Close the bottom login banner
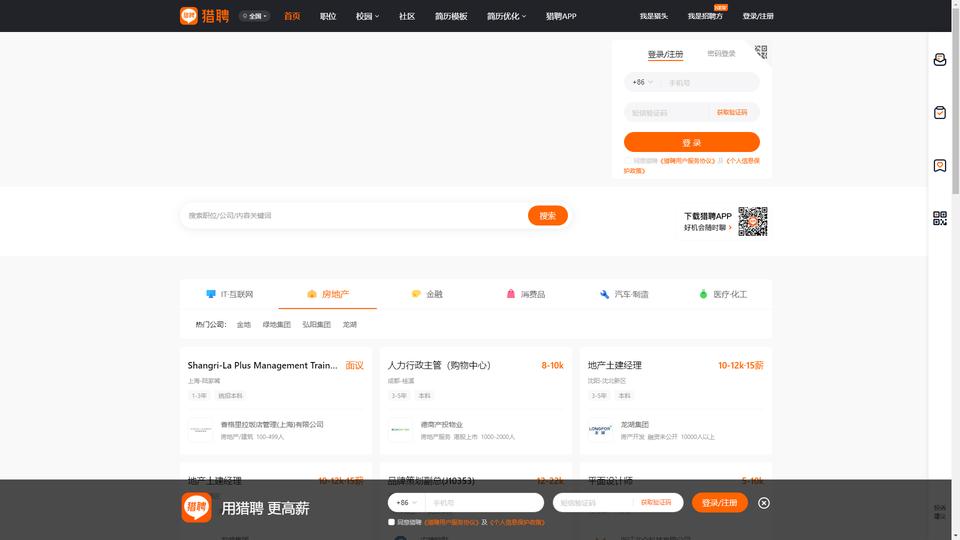960x540 pixels. tap(763, 503)
